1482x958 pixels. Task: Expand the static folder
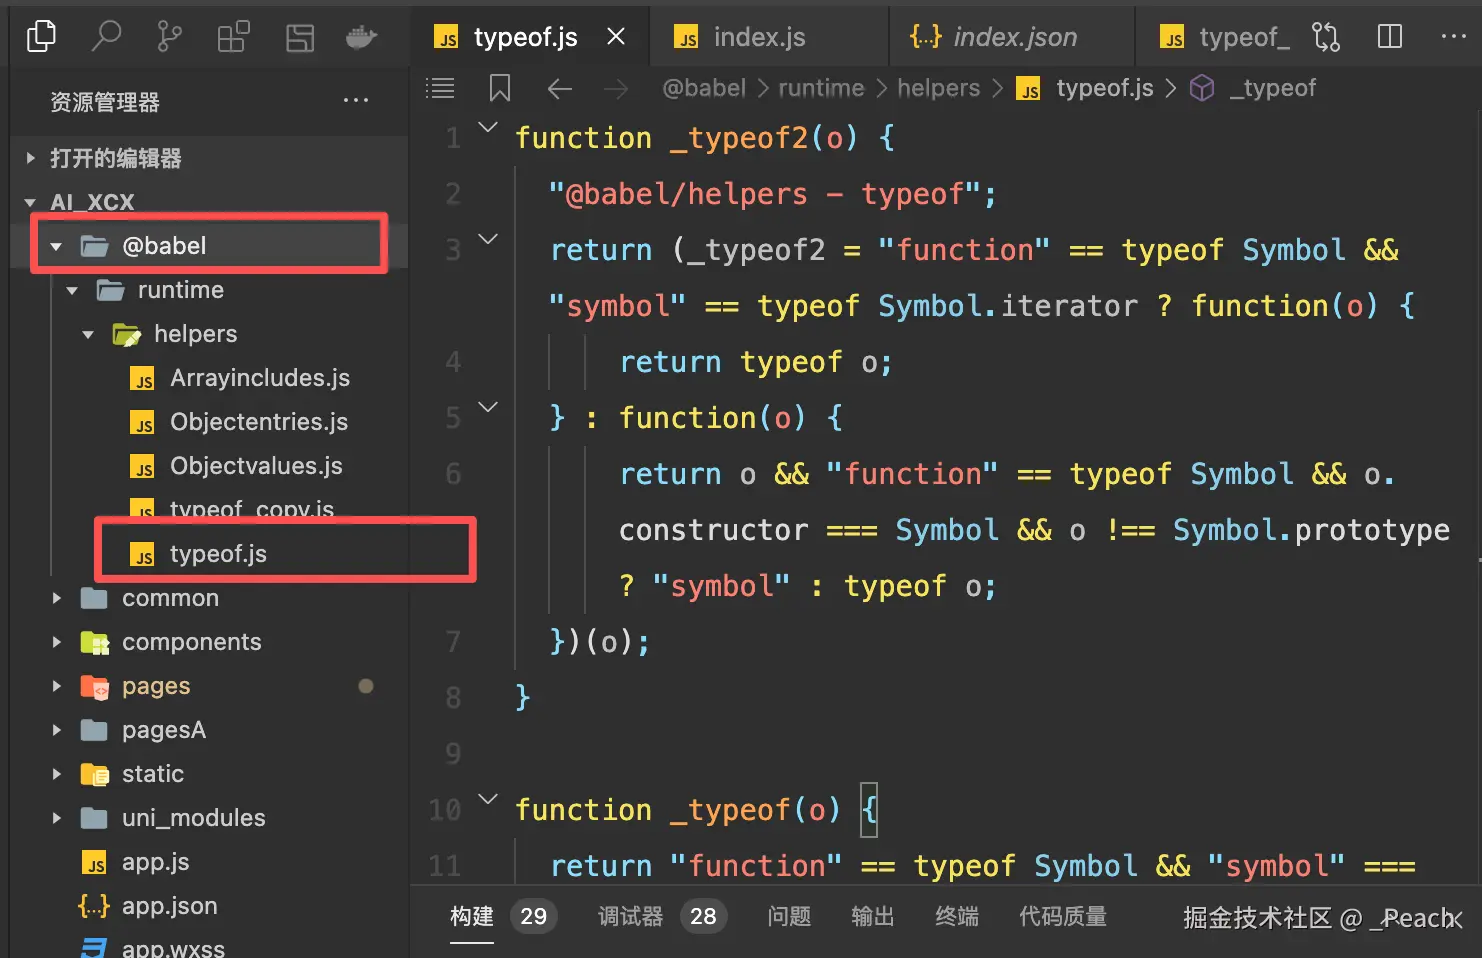click(x=209, y=774)
